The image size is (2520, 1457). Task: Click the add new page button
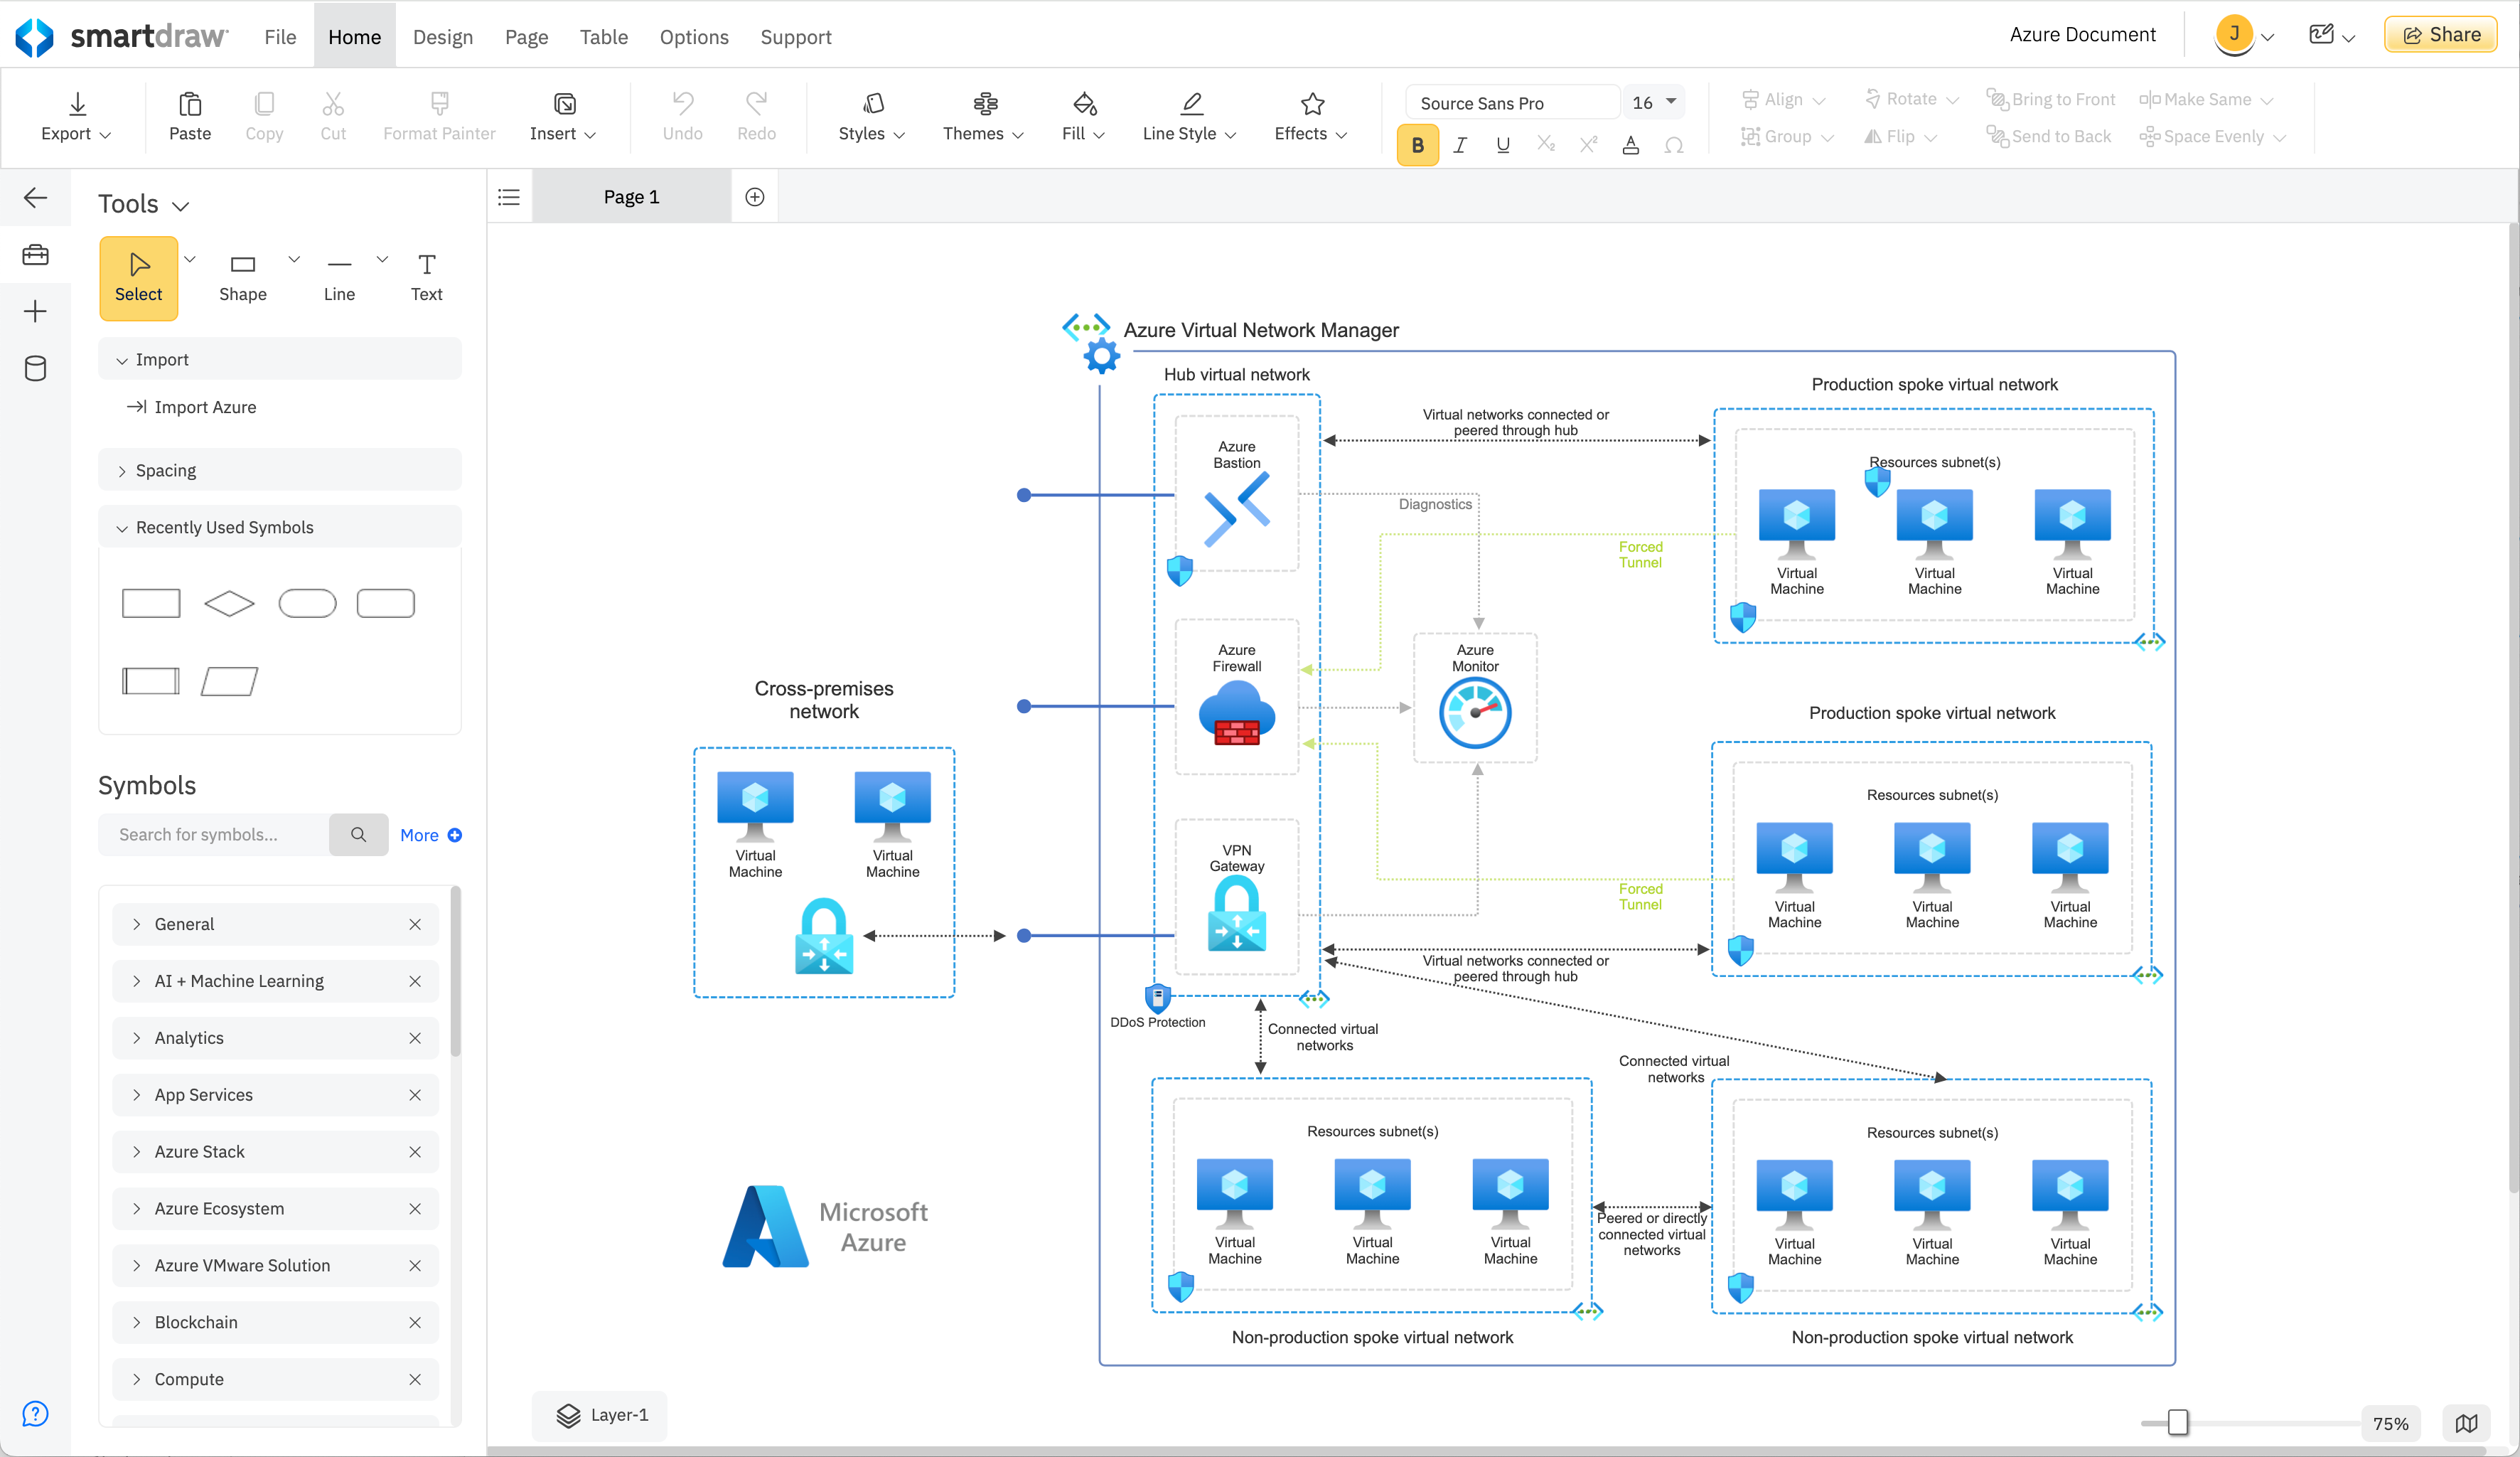(x=753, y=196)
